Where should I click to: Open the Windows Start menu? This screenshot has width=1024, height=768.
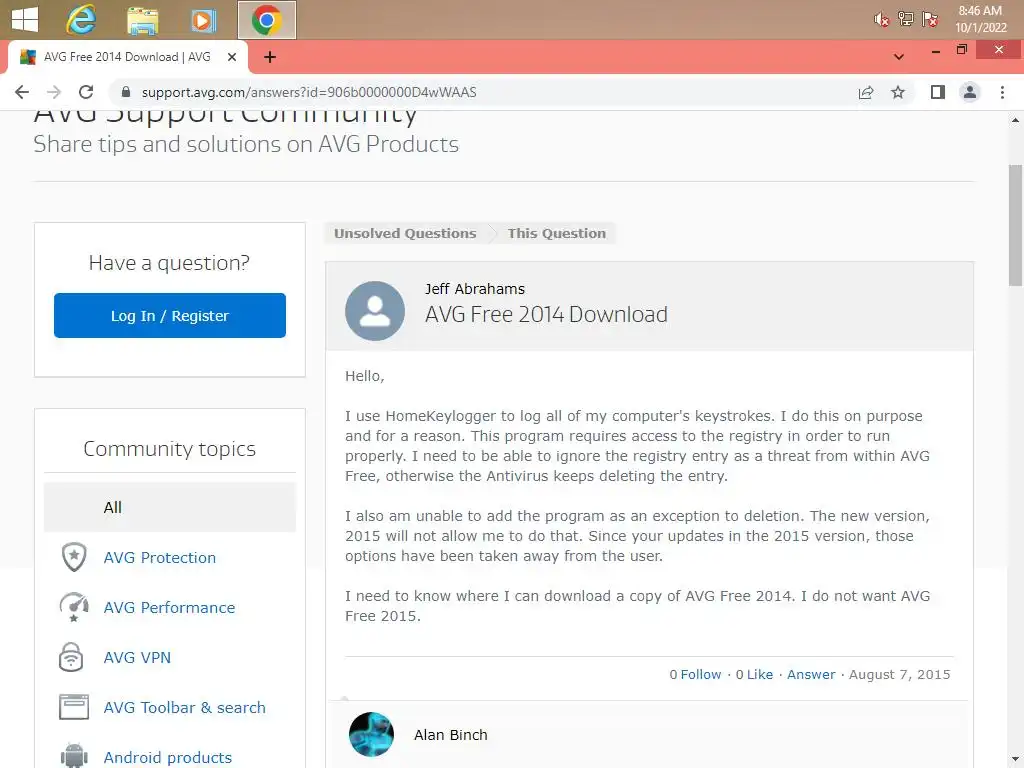[25, 19]
